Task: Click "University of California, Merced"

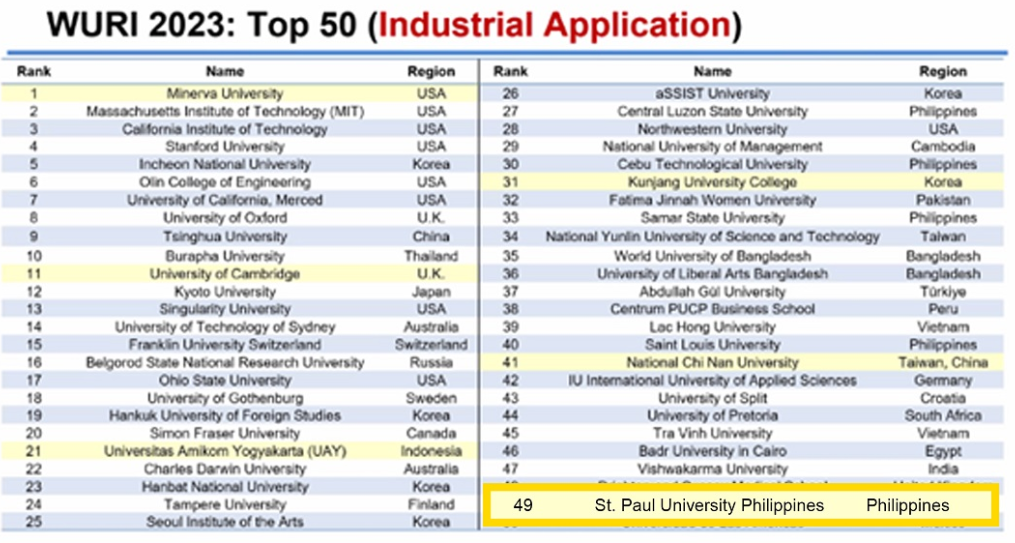Action: pos(225,200)
